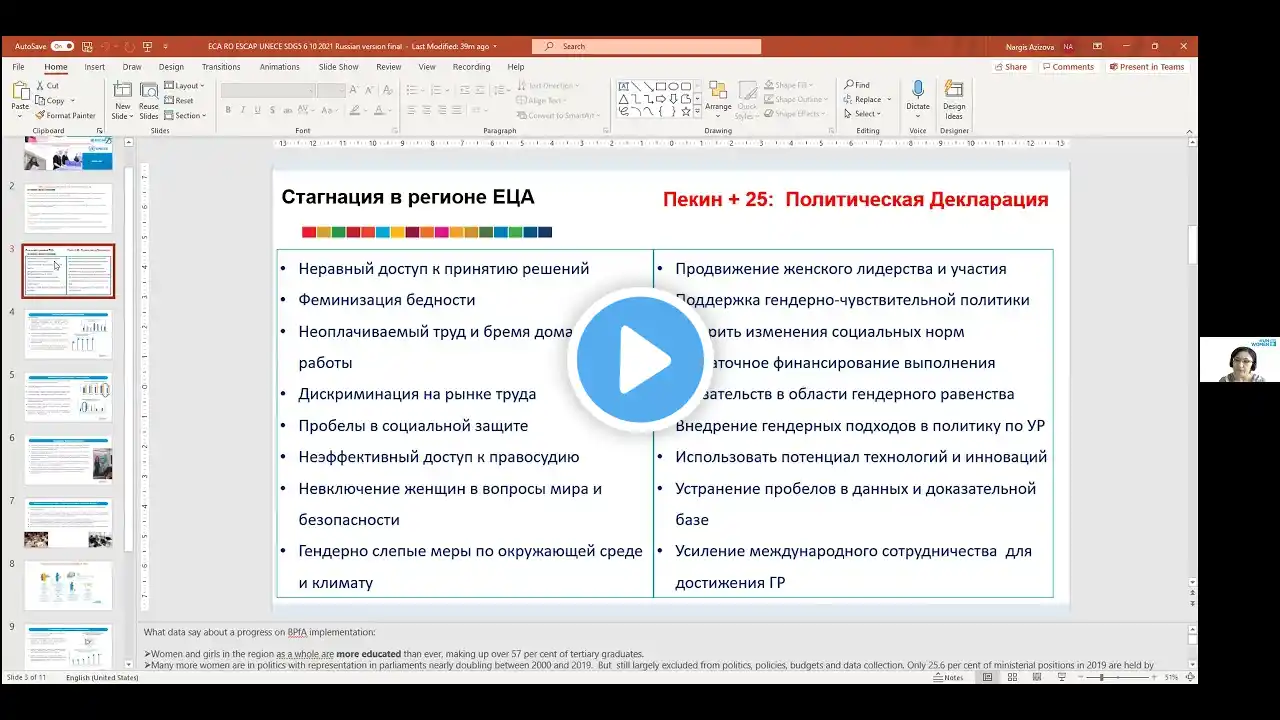Click the Save icon in the title bar

88,46
